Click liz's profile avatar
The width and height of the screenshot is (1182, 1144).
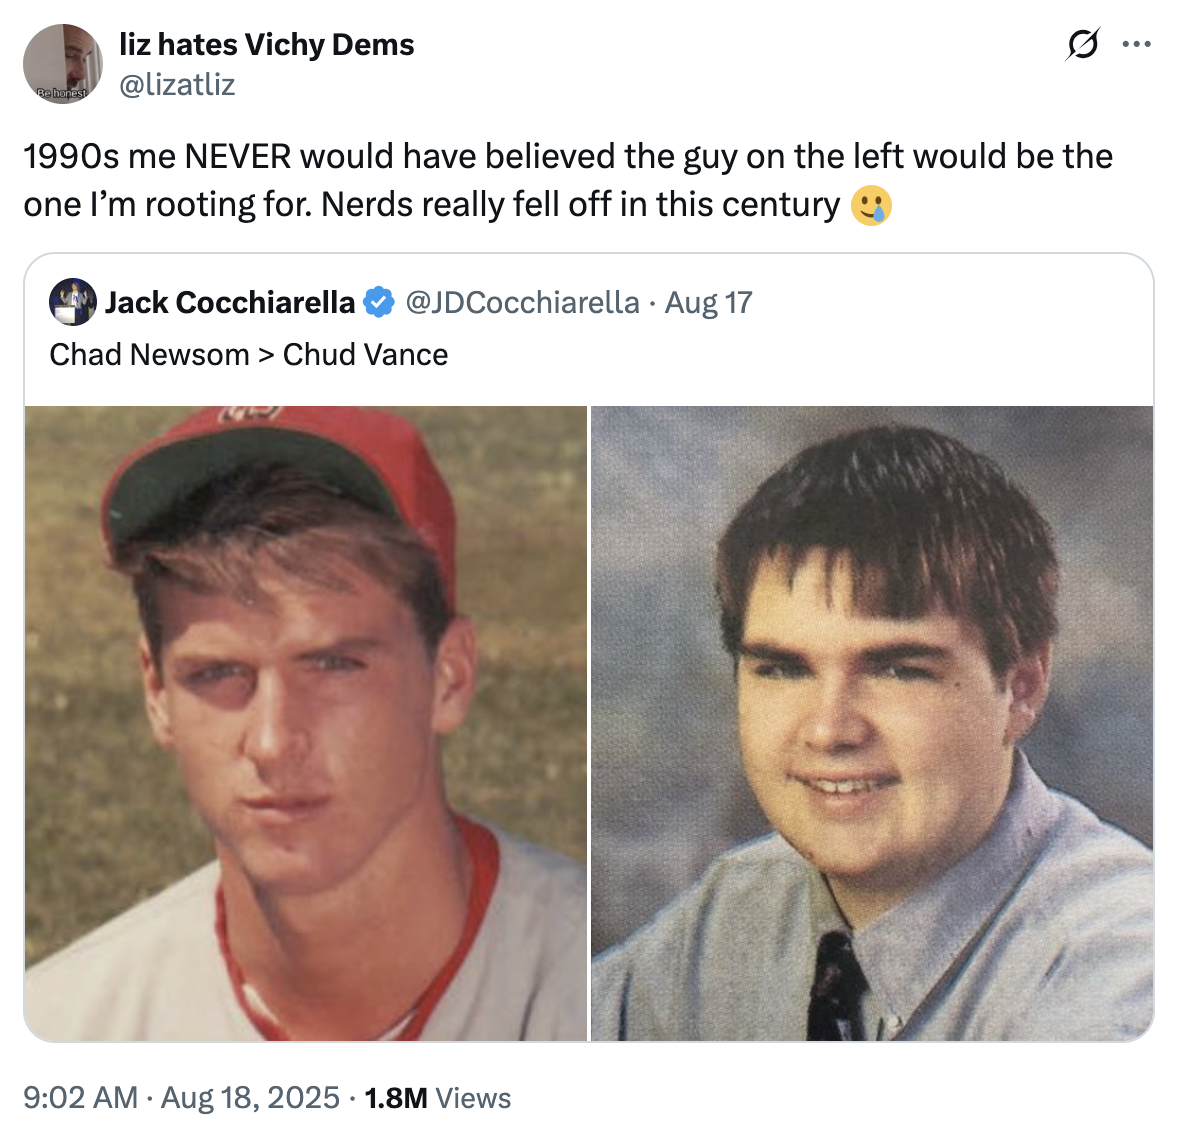click(63, 63)
